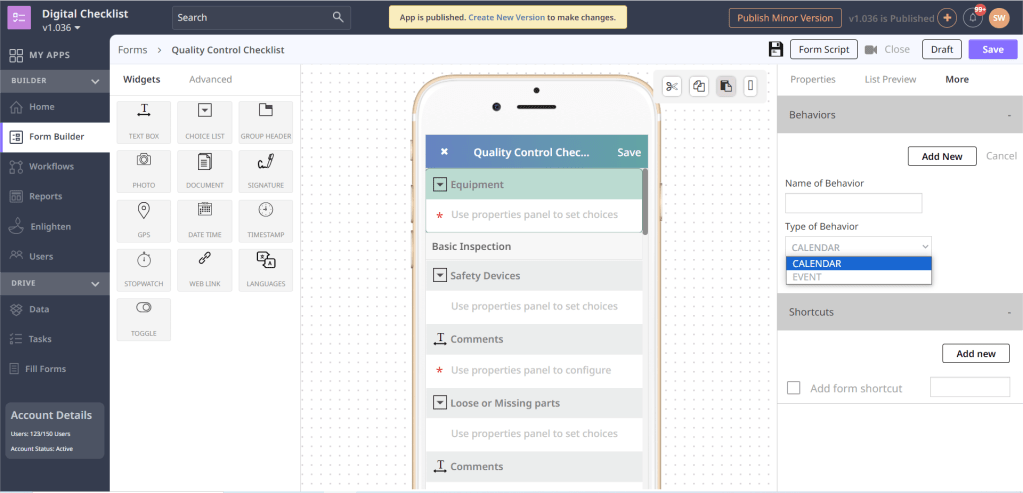Open the notifications bell
The width and height of the screenshot is (1023, 493).
tap(972, 18)
